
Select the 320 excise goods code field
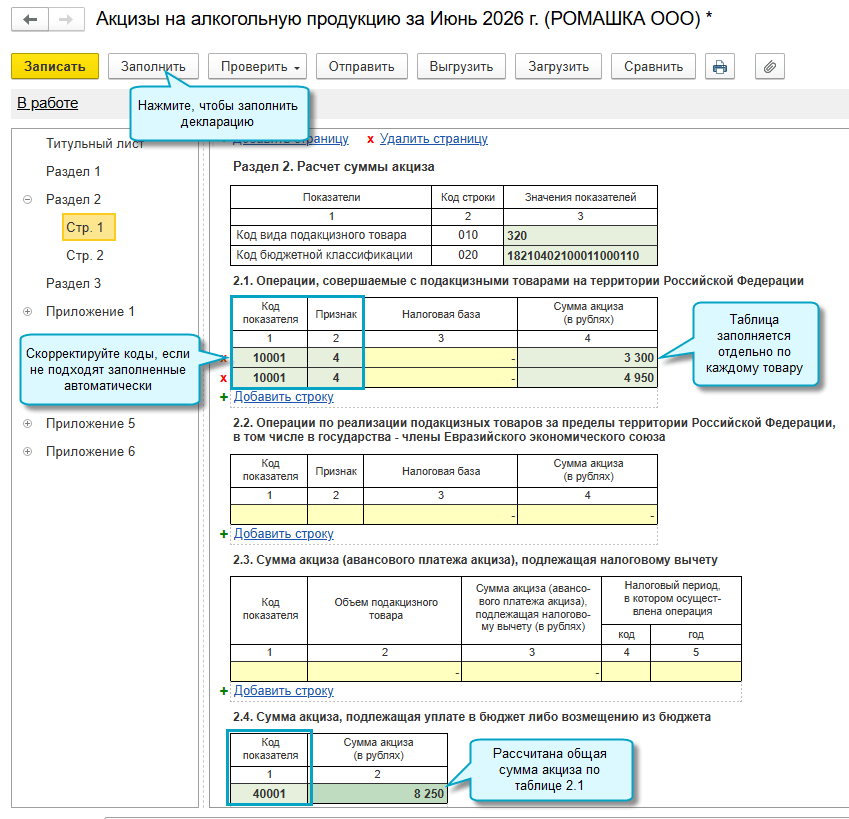(580, 235)
